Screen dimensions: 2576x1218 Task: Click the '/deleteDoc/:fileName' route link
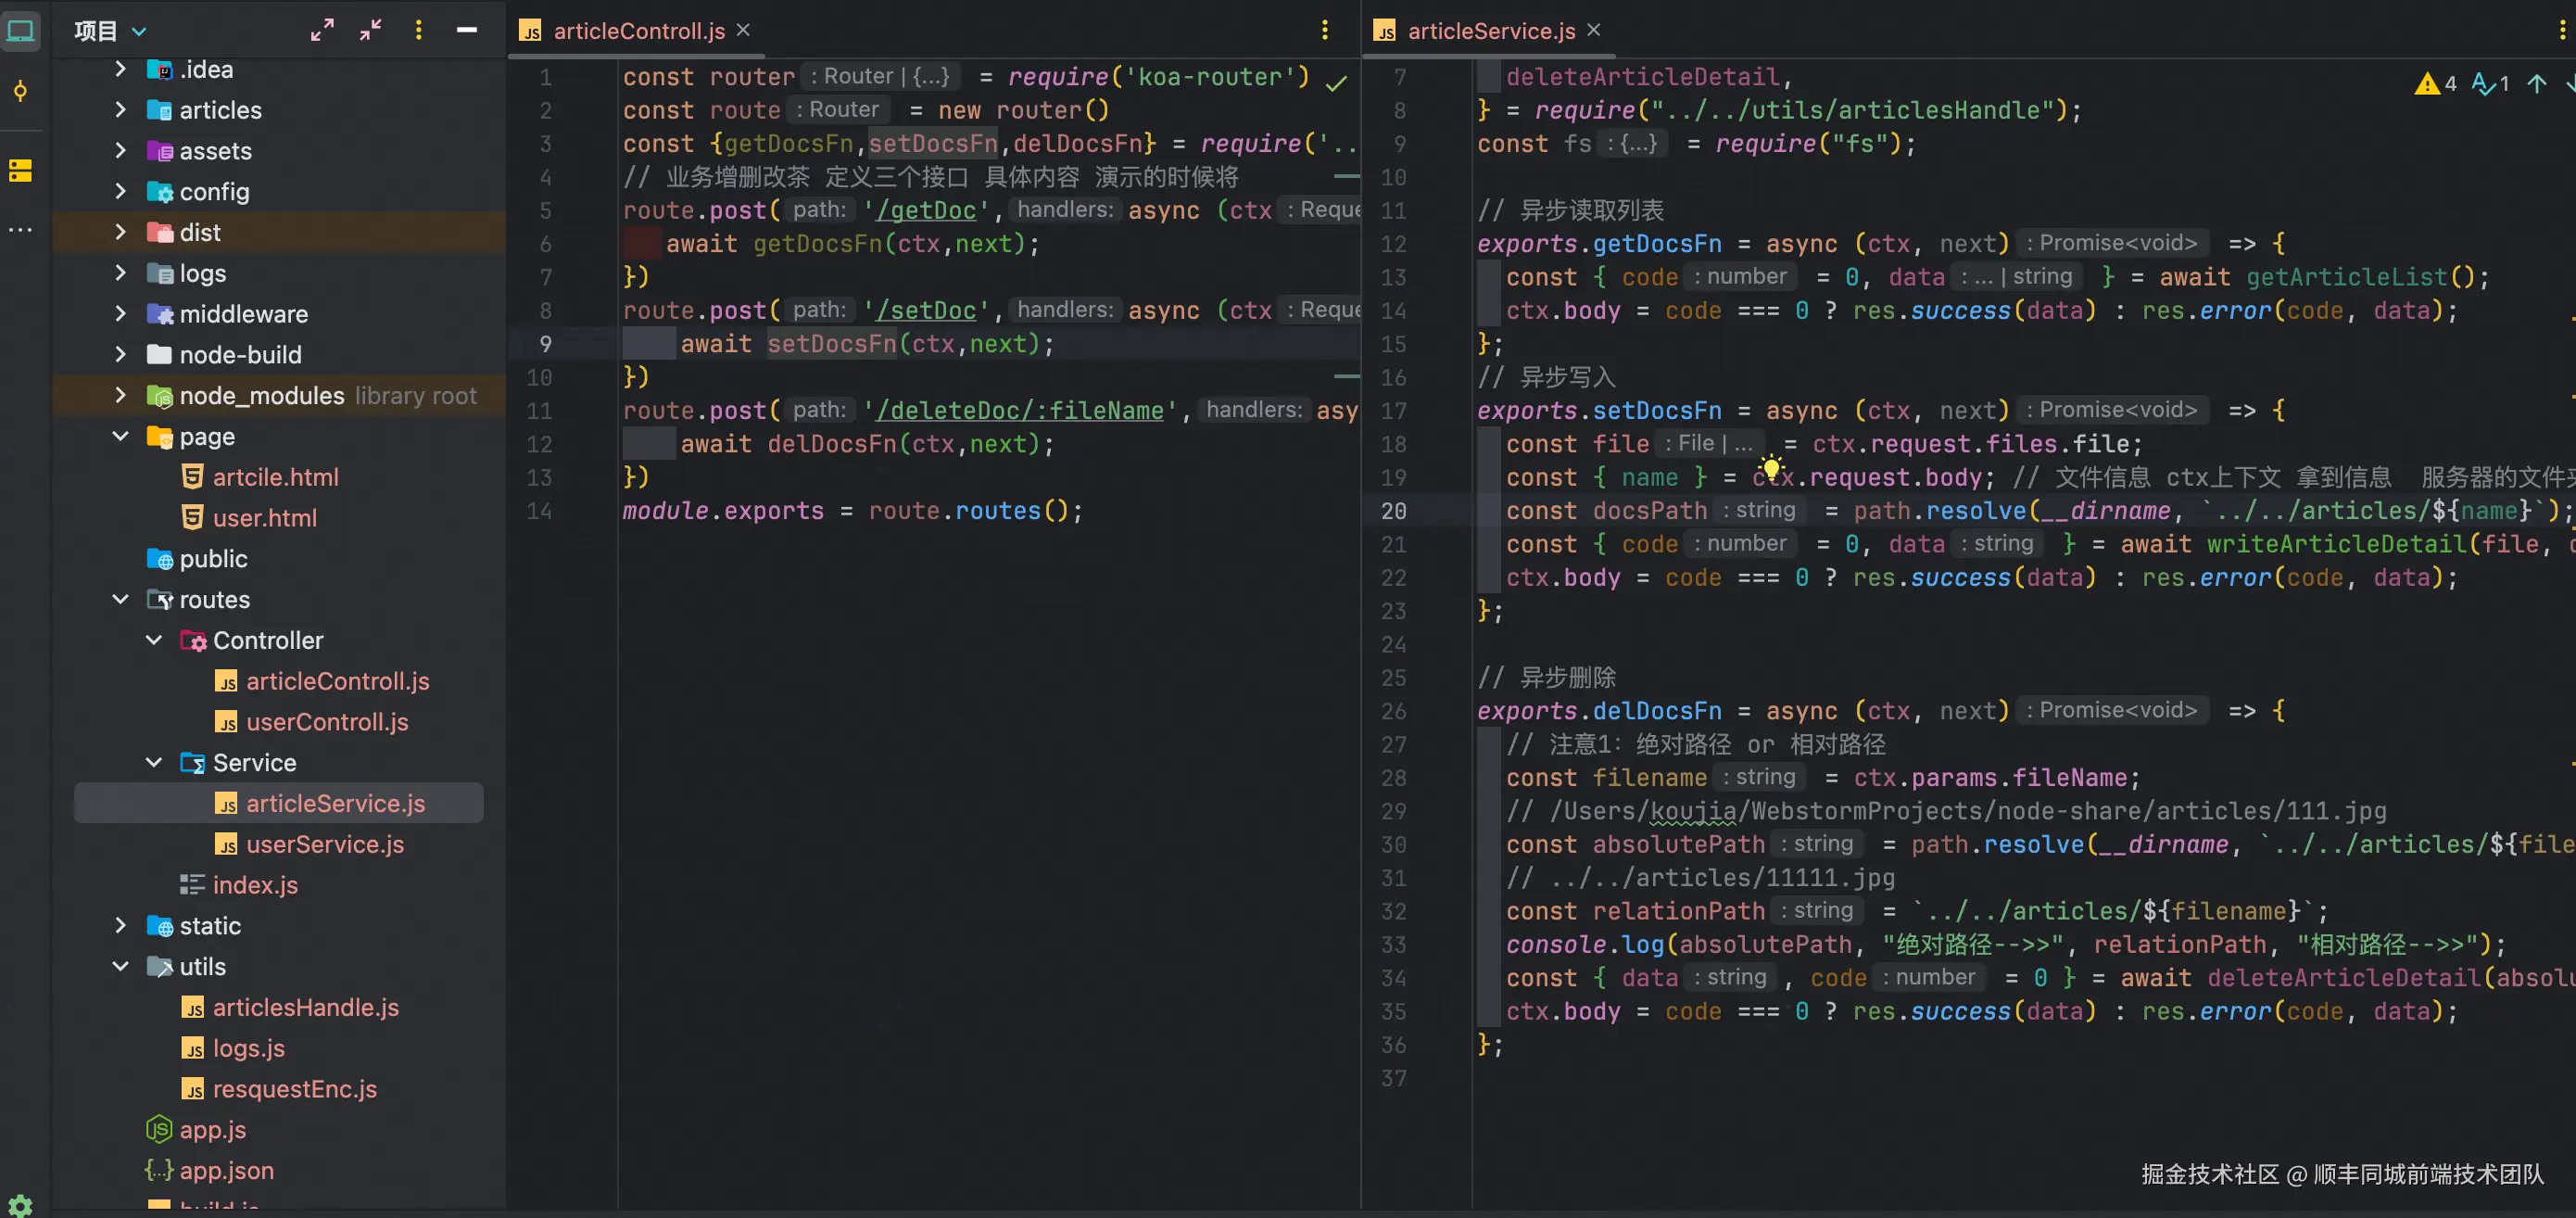pos(1020,410)
